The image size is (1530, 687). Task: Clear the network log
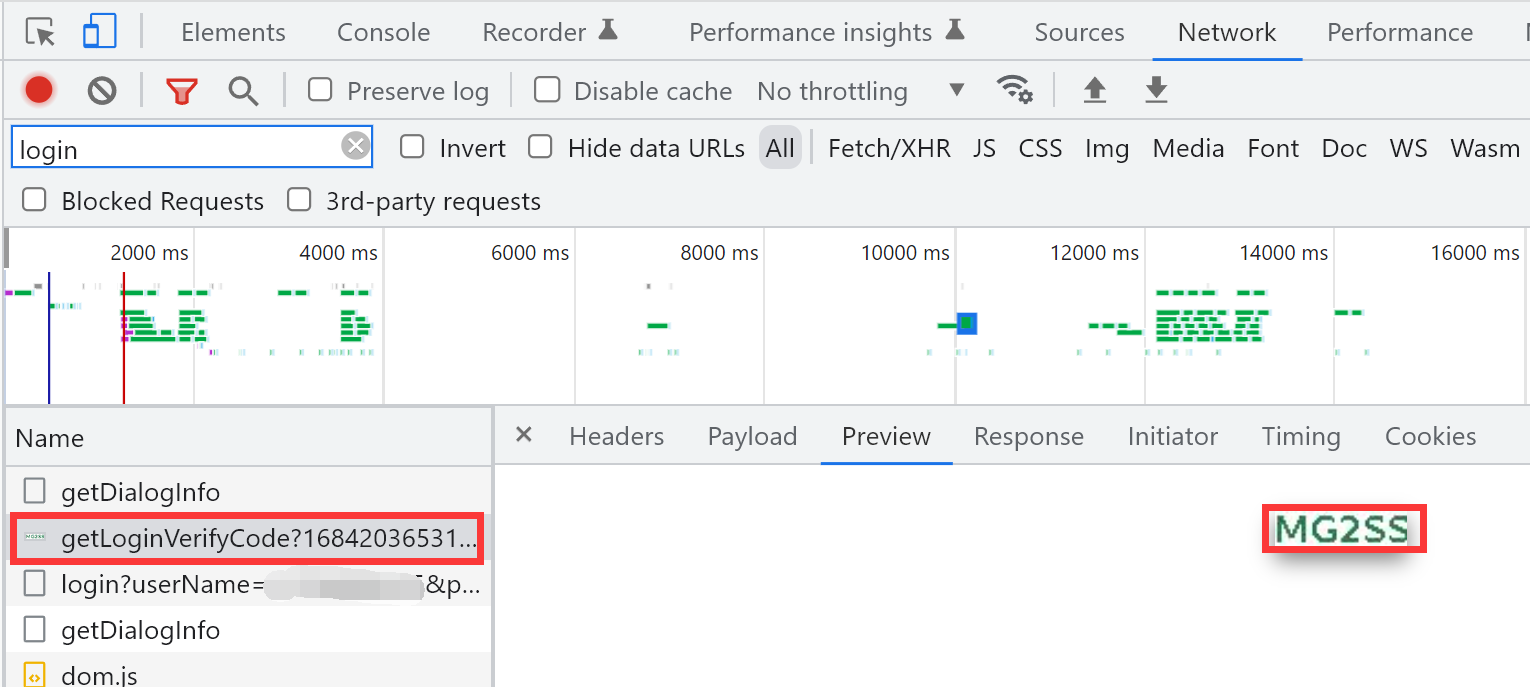(x=101, y=91)
